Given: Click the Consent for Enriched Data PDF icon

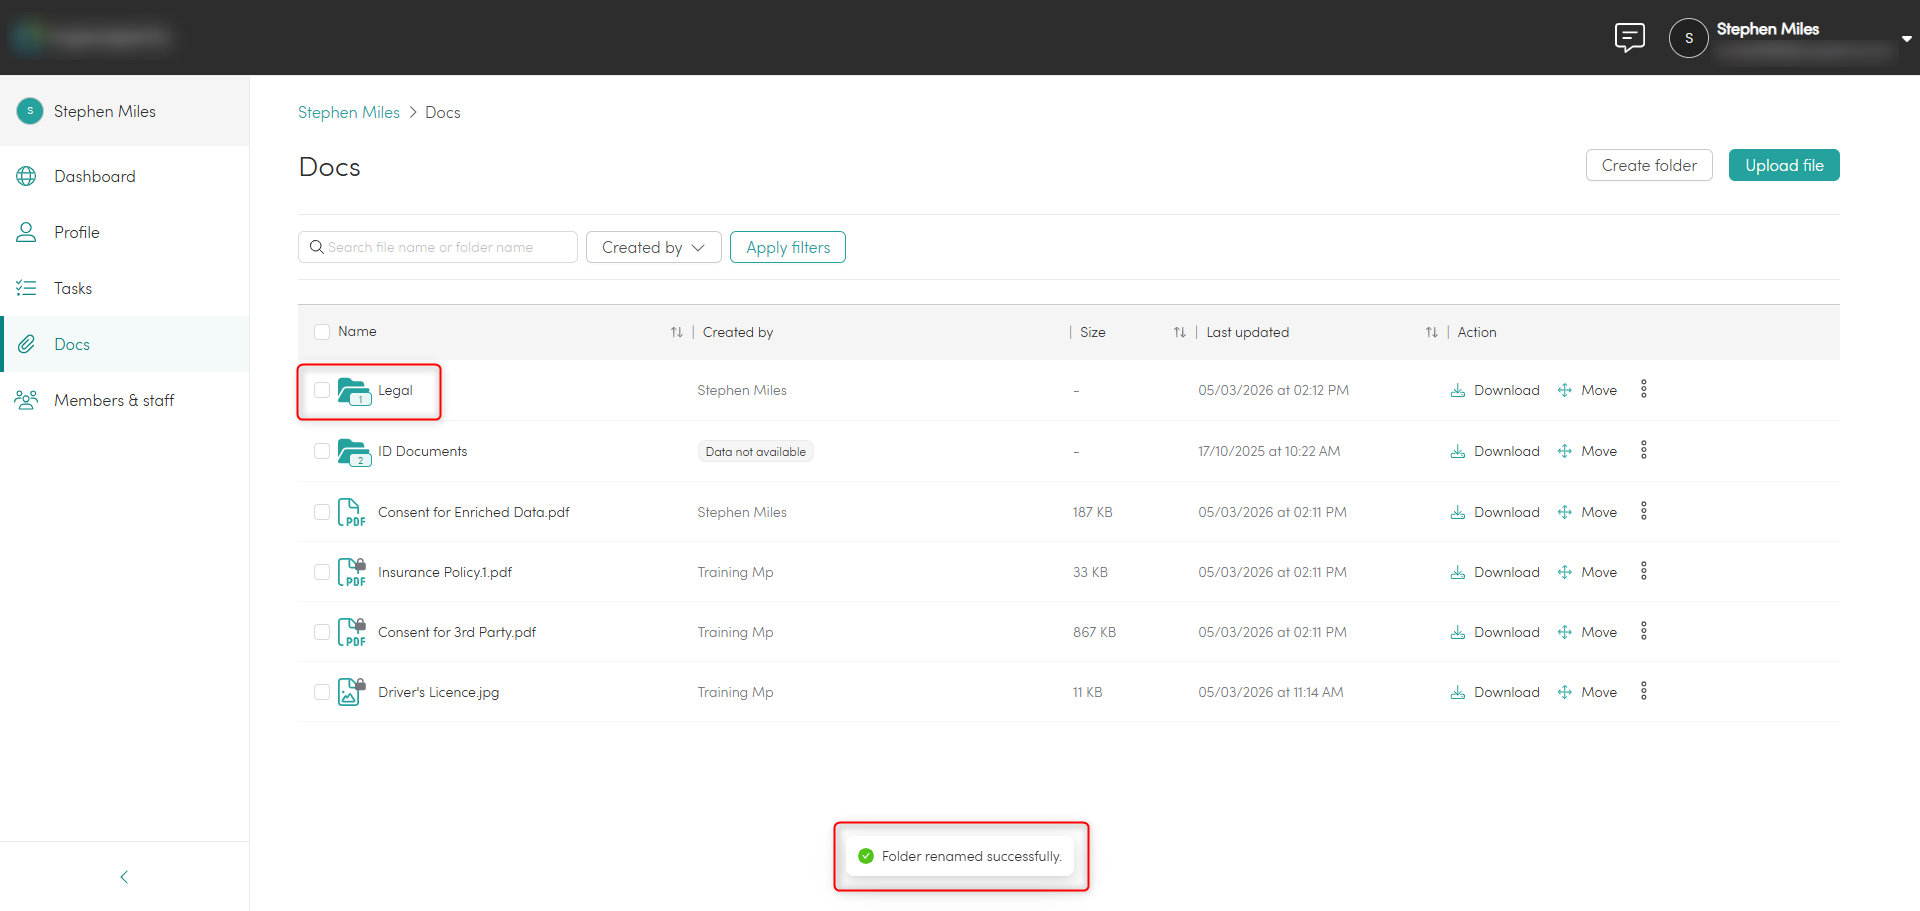Looking at the screenshot, I should point(351,512).
